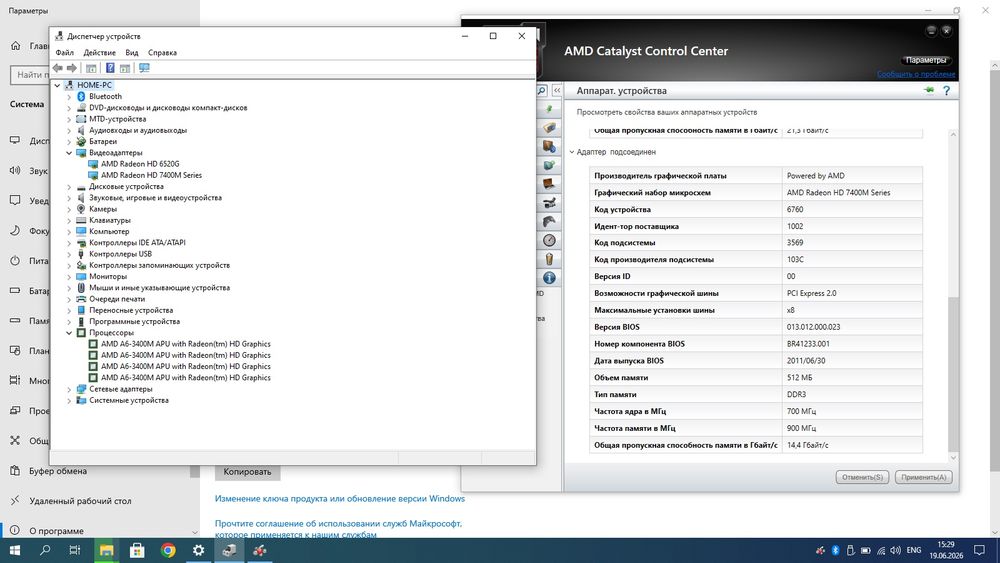Click the Search magnifier on the taskbar
The image size is (1000, 563).
[x=45, y=550]
